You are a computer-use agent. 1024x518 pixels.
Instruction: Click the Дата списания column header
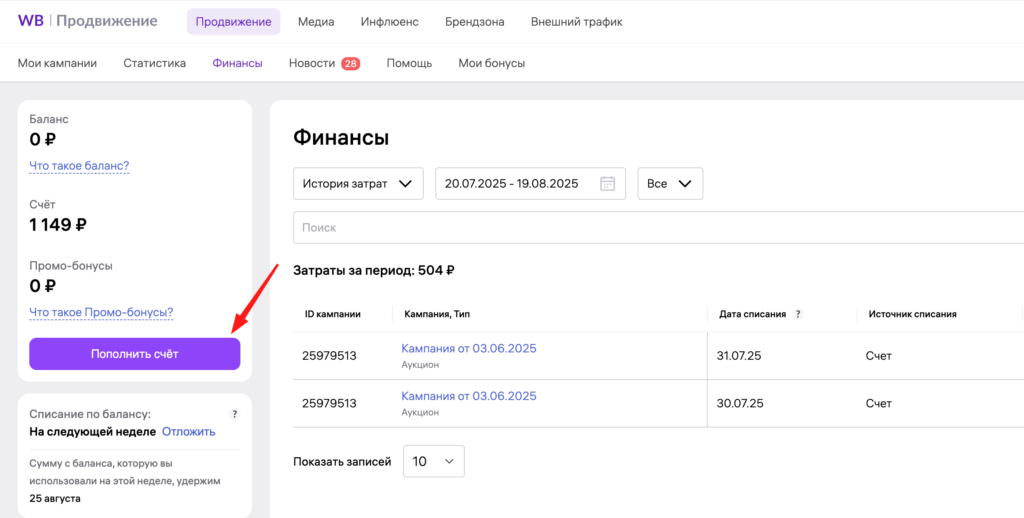coord(751,314)
